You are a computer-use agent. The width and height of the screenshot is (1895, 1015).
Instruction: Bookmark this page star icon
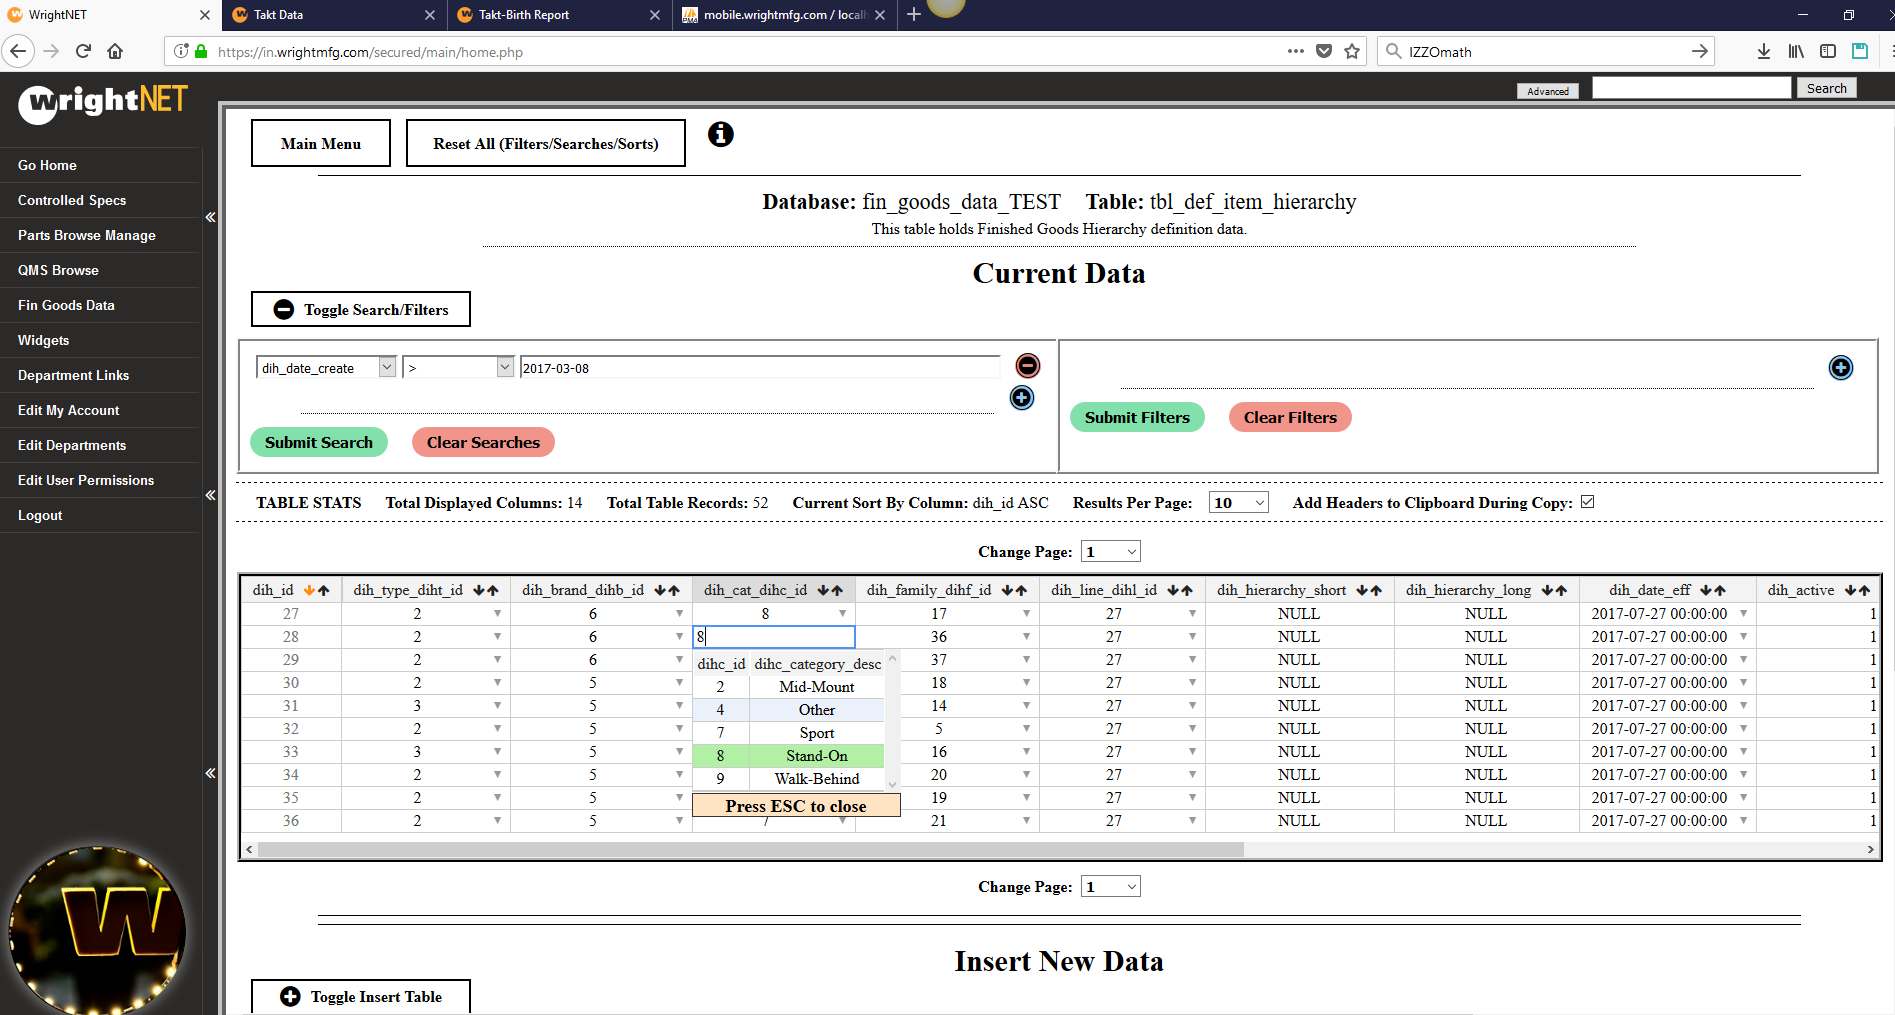coord(1352,51)
